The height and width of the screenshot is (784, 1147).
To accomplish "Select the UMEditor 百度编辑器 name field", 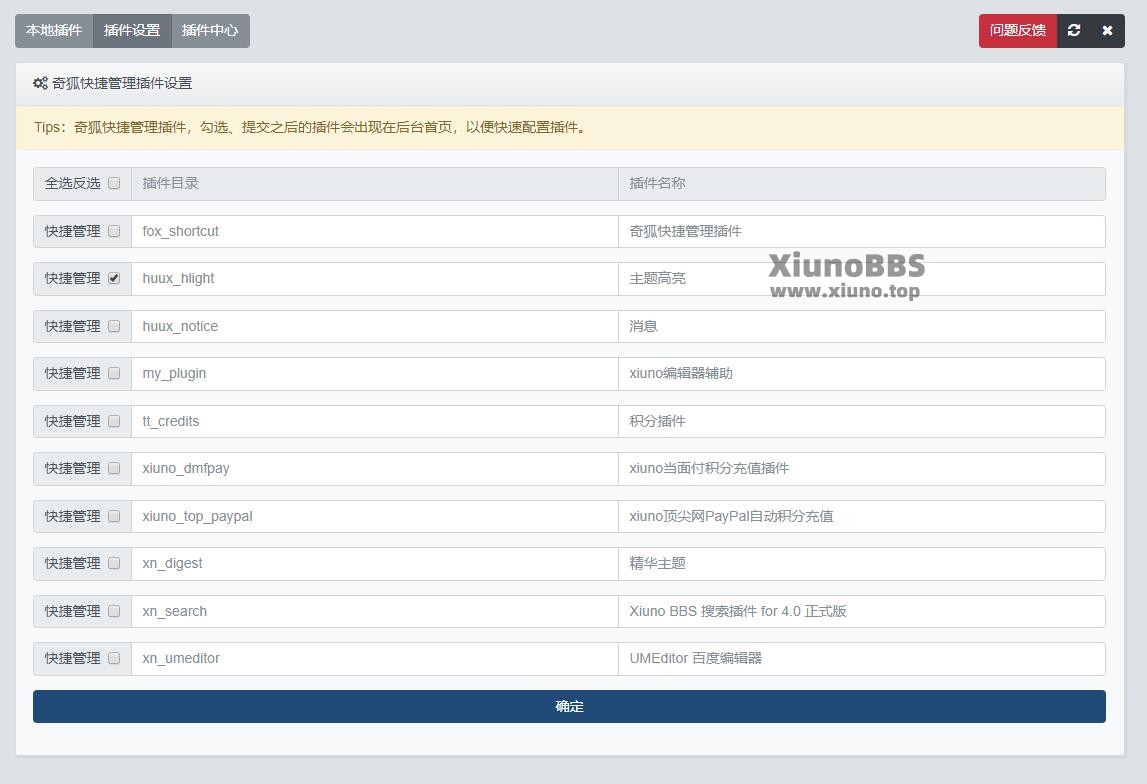I will (x=862, y=659).
